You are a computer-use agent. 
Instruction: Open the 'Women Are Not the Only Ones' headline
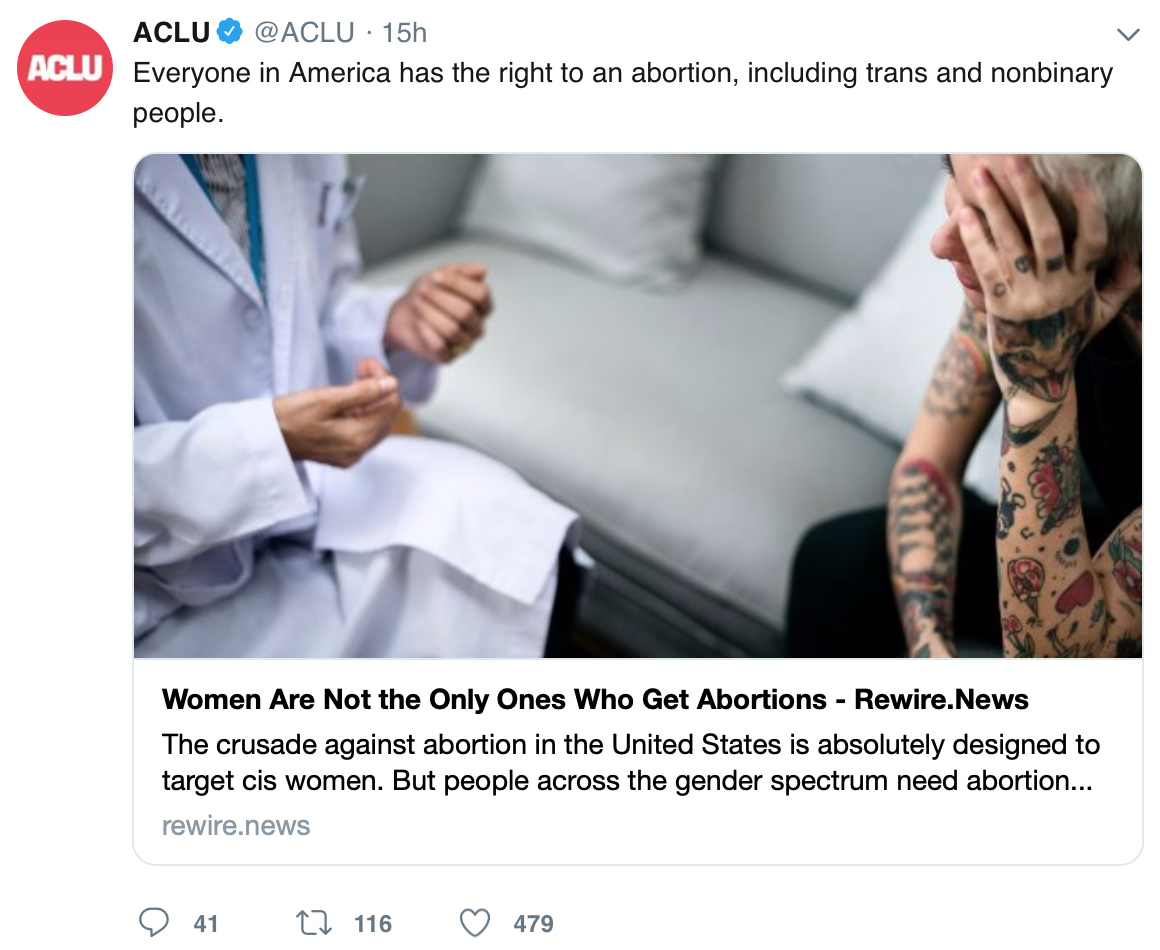[x=595, y=699]
